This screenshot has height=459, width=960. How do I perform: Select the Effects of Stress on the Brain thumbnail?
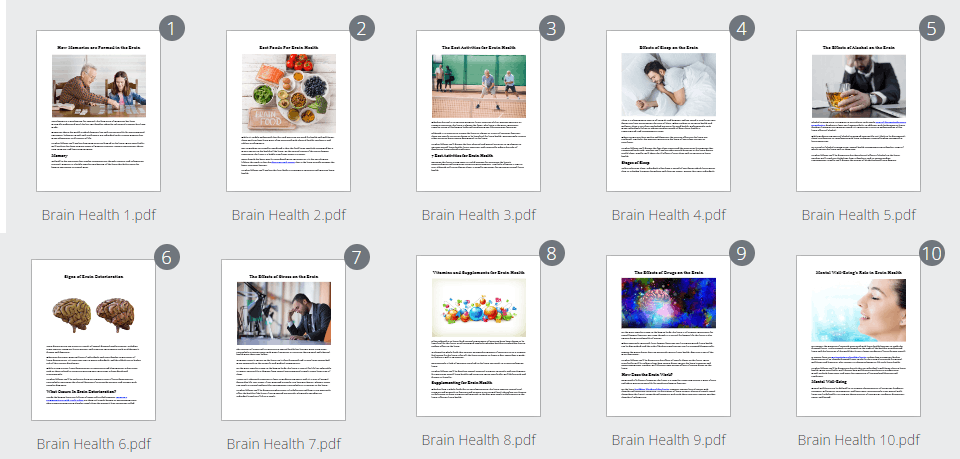pyautogui.click(x=284, y=340)
